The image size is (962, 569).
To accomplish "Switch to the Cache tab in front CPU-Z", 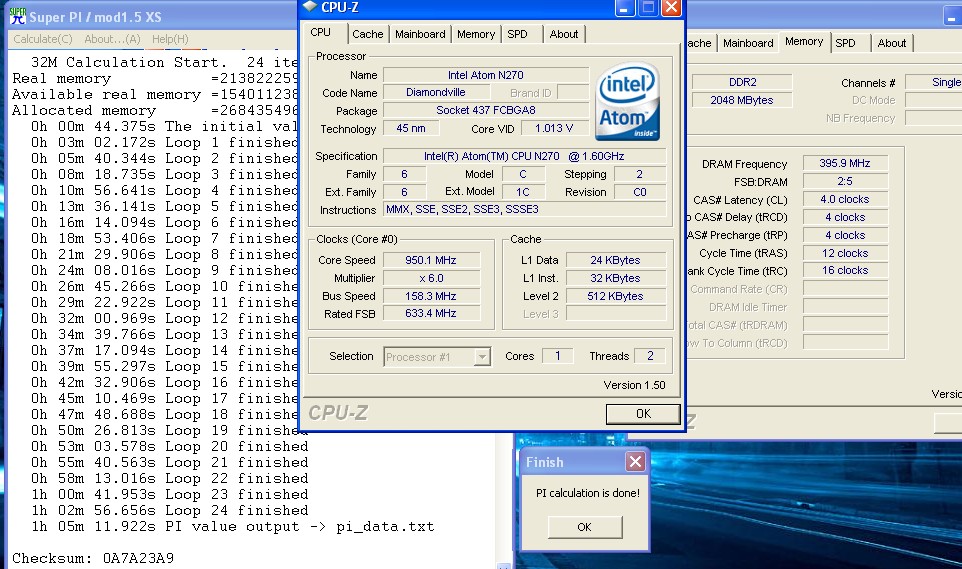I will [x=367, y=34].
